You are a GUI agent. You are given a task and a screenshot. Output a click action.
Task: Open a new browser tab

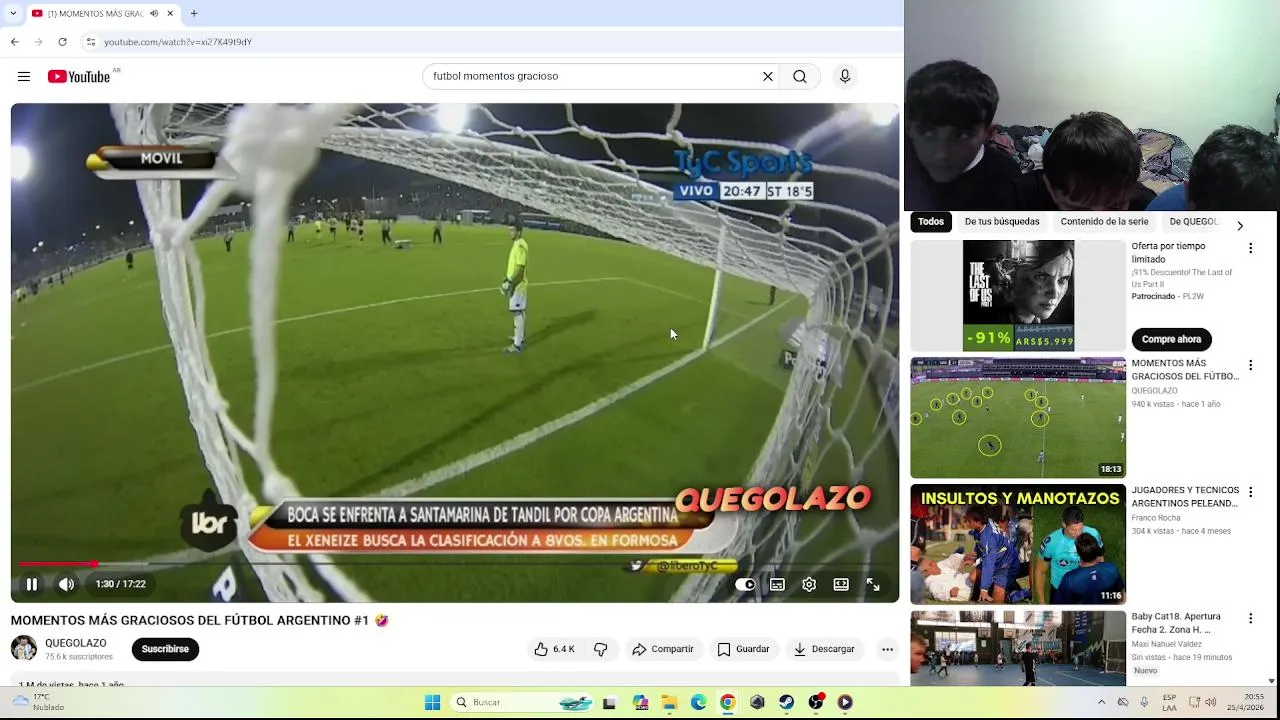tap(194, 14)
